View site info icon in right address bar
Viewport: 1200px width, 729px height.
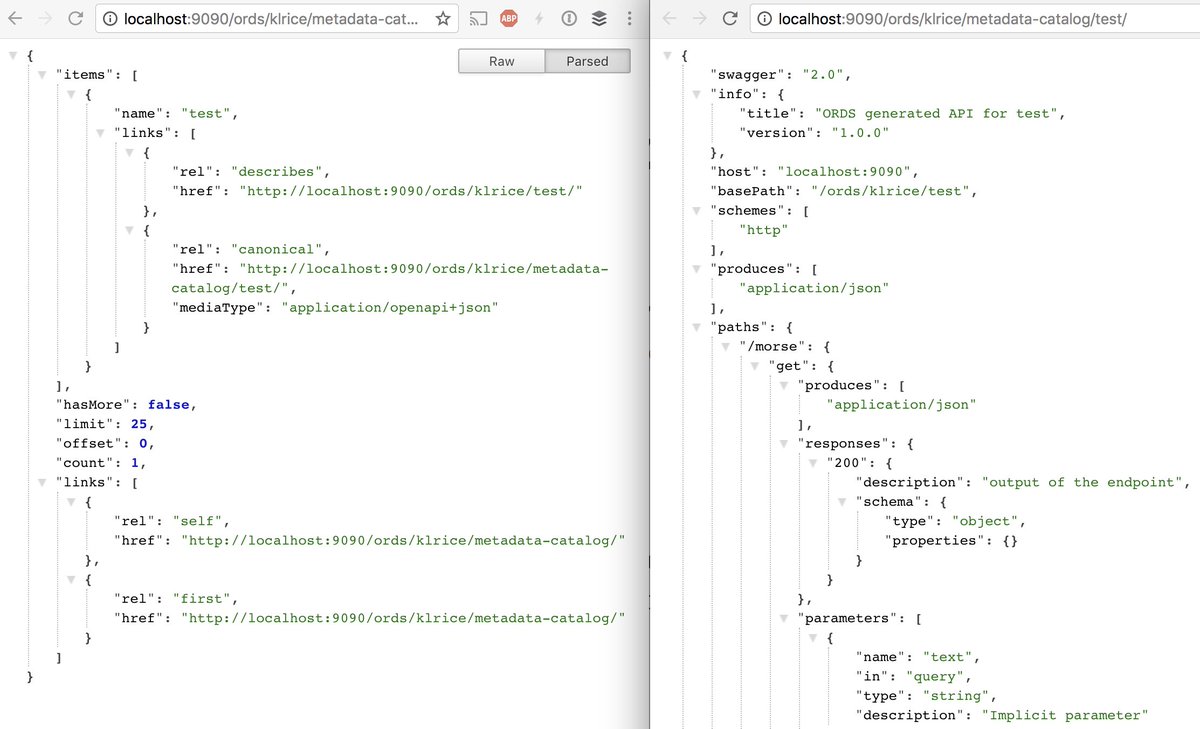pyautogui.click(x=765, y=18)
